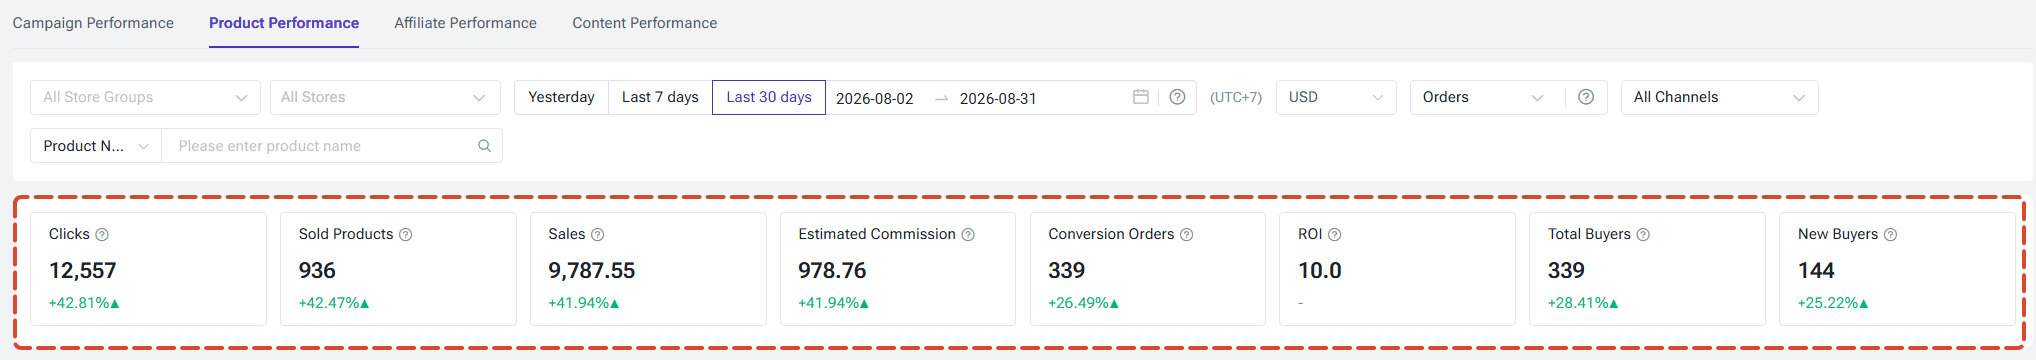Viewport: 2036px width, 360px height.
Task: Click the +25.22% change under New Buyers
Action: 1833,303
